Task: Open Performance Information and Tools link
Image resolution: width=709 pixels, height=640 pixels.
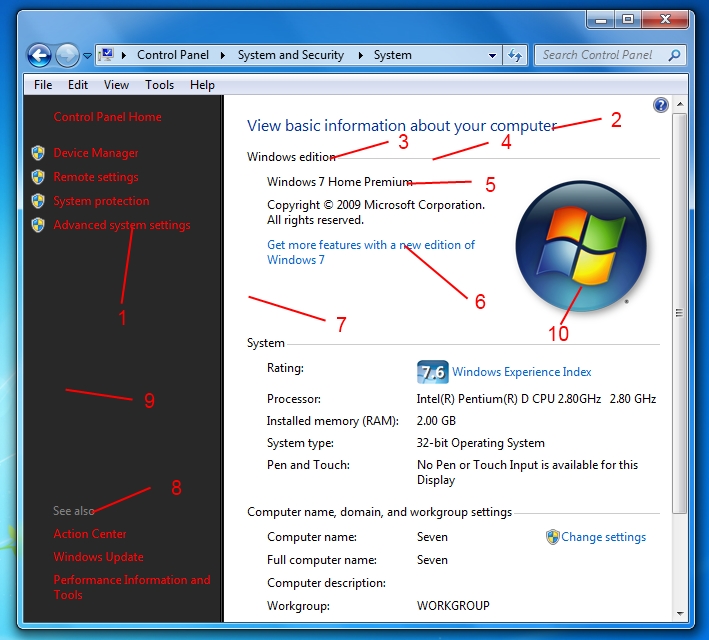Action: click(x=132, y=587)
